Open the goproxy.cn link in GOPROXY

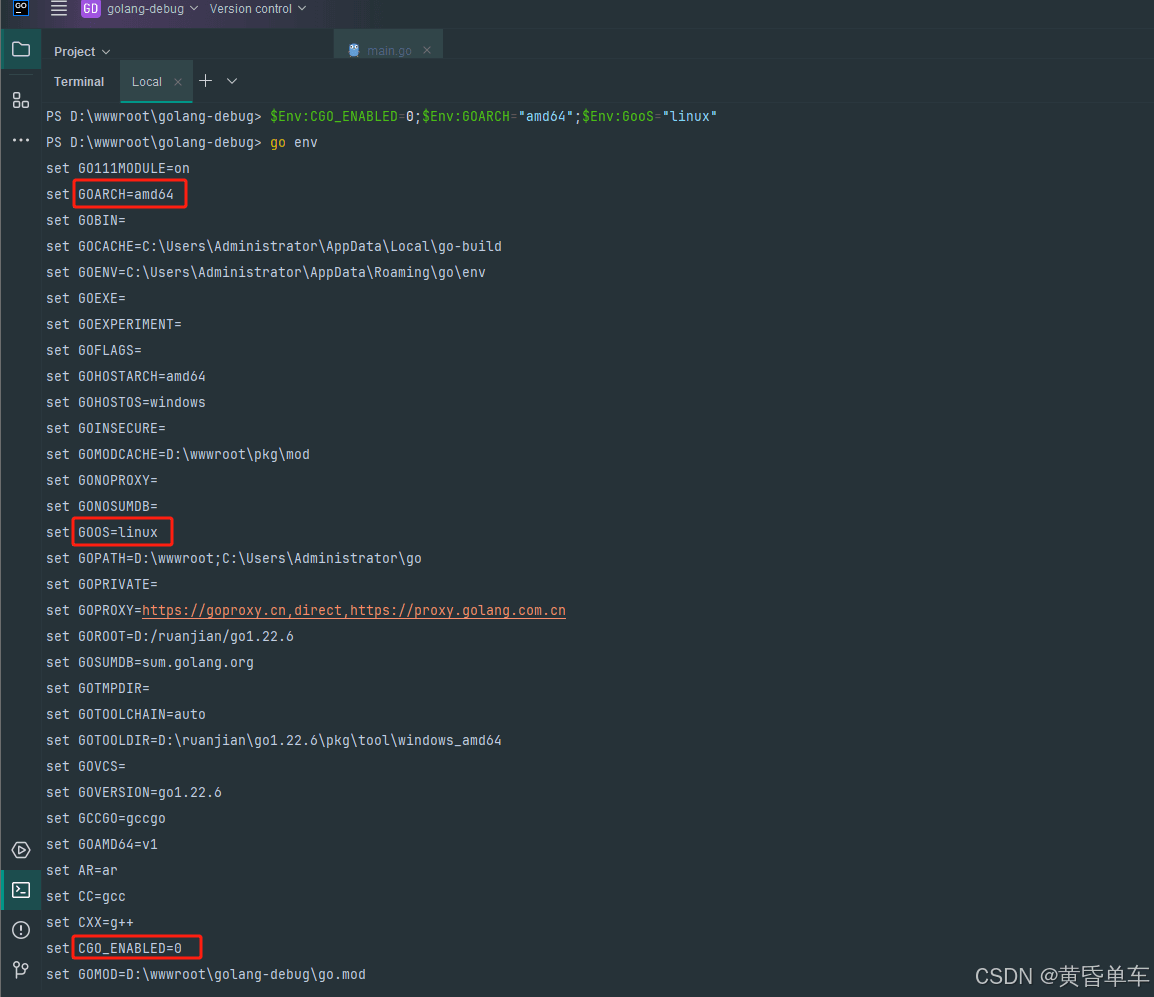[x=214, y=610]
